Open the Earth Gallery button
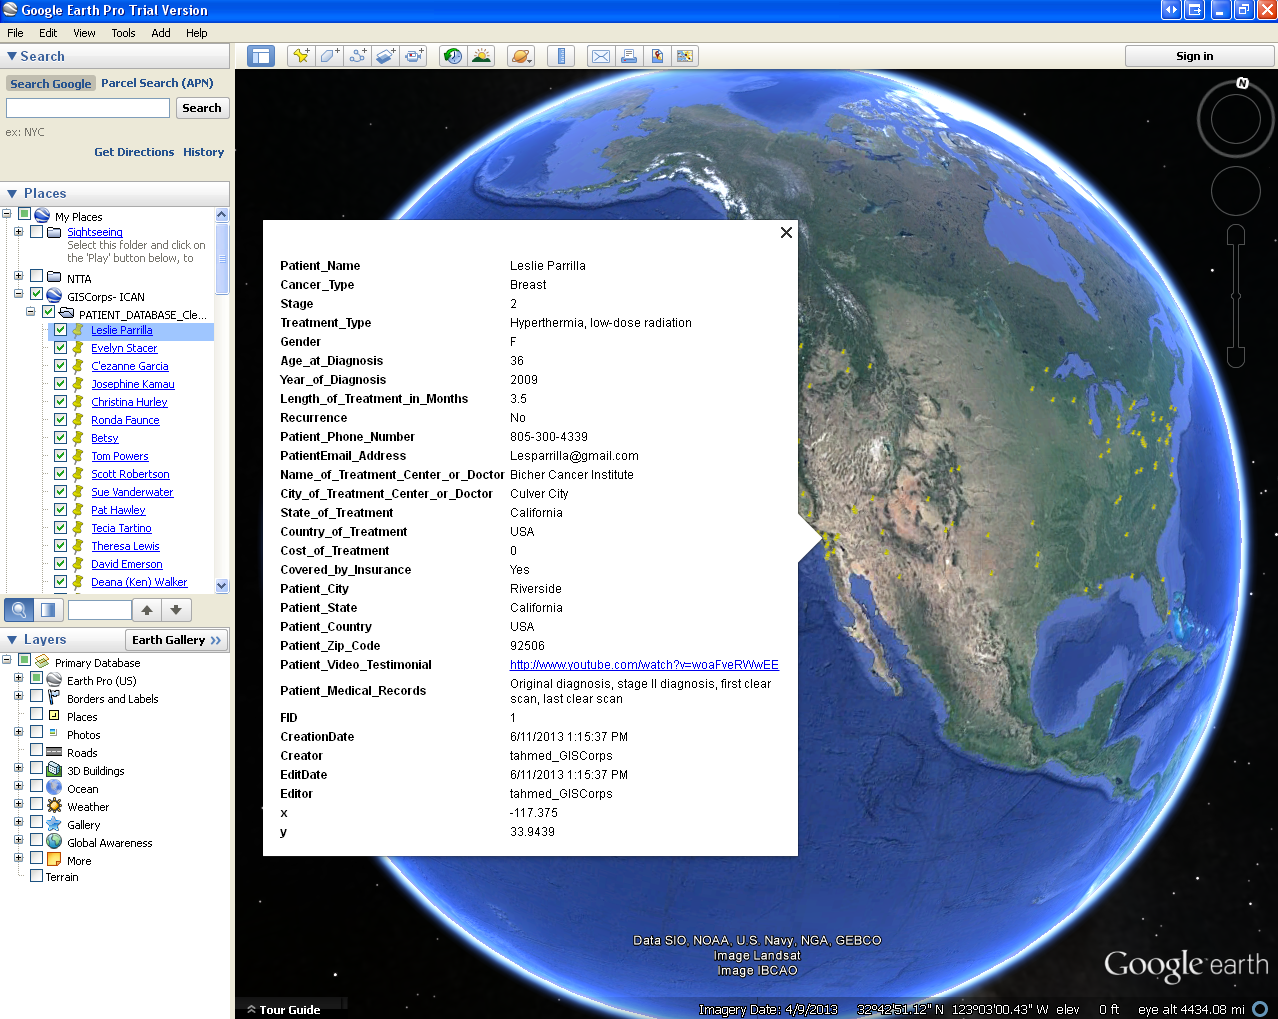Screen dimensions: 1278x1019 [176, 640]
